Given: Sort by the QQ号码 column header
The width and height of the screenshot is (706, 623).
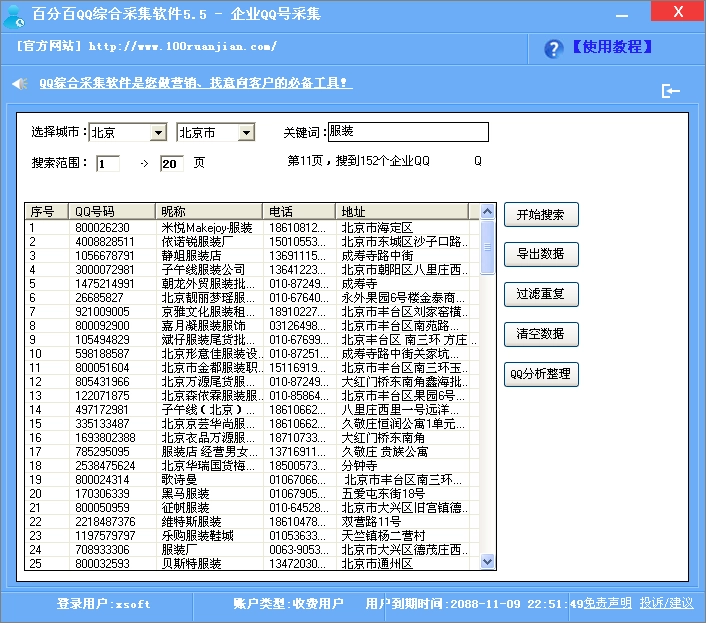Looking at the screenshot, I should pos(112,212).
